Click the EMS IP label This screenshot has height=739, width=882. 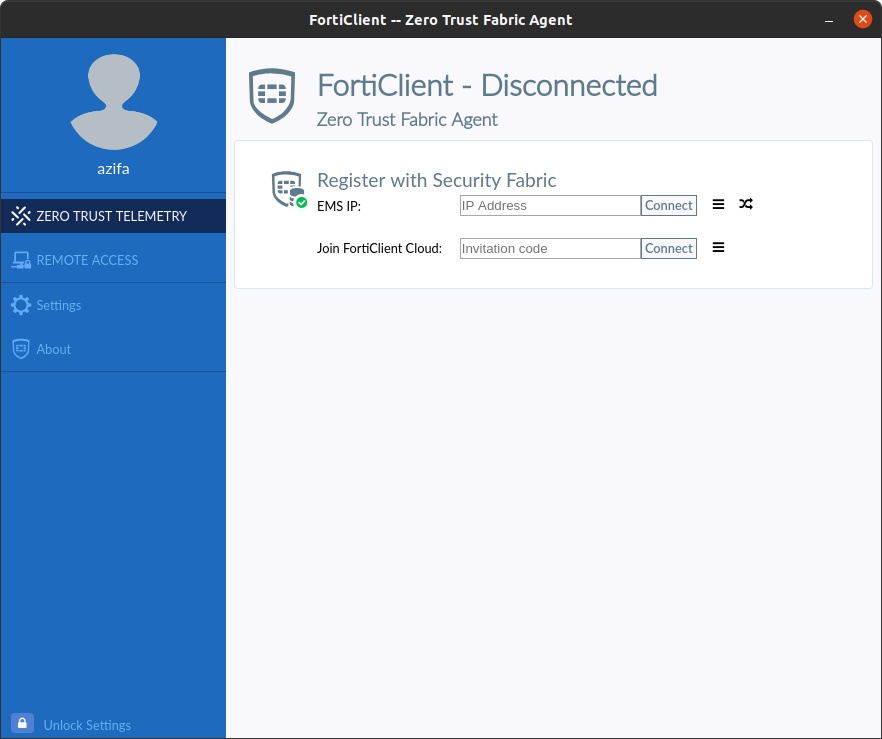point(339,206)
